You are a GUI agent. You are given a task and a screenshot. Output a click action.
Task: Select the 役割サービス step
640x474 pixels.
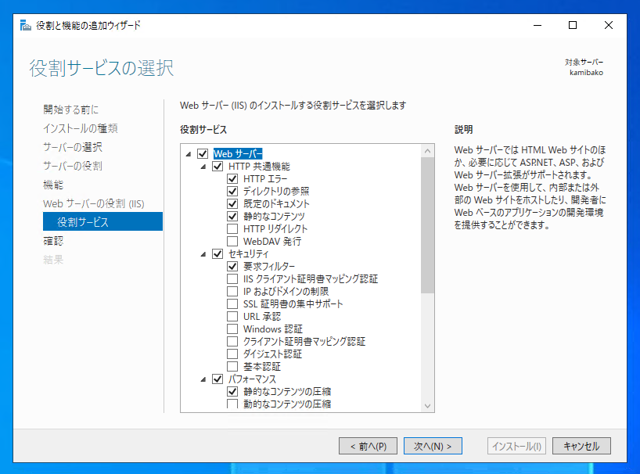[103, 222]
